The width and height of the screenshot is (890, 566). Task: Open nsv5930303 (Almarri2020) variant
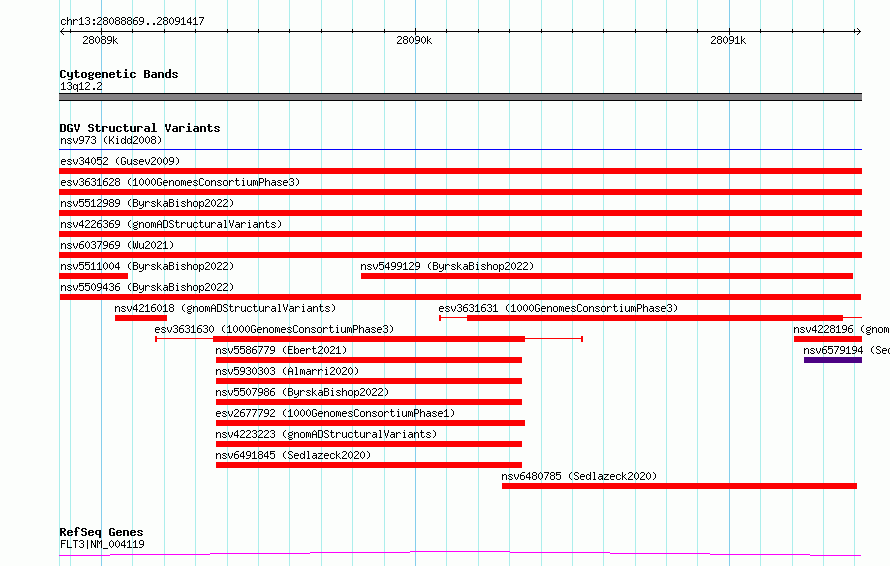coord(287,371)
